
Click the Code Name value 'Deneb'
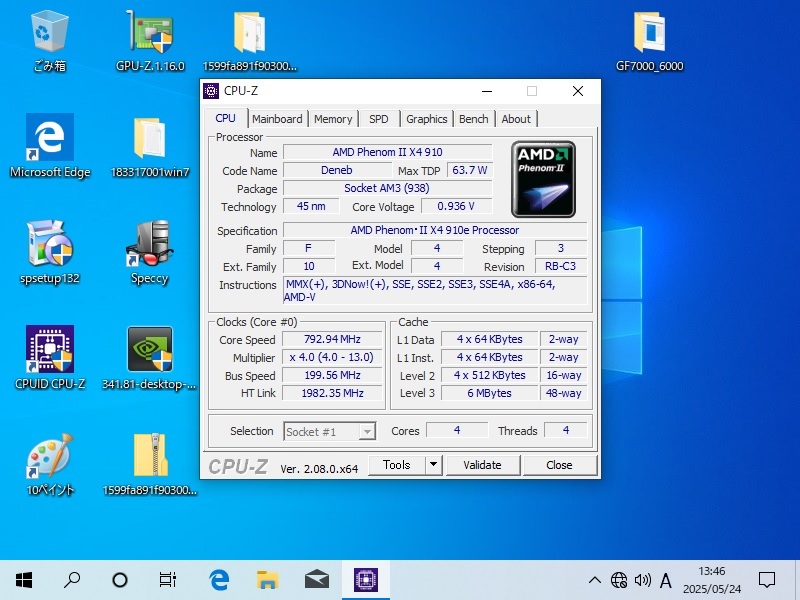(x=337, y=170)
